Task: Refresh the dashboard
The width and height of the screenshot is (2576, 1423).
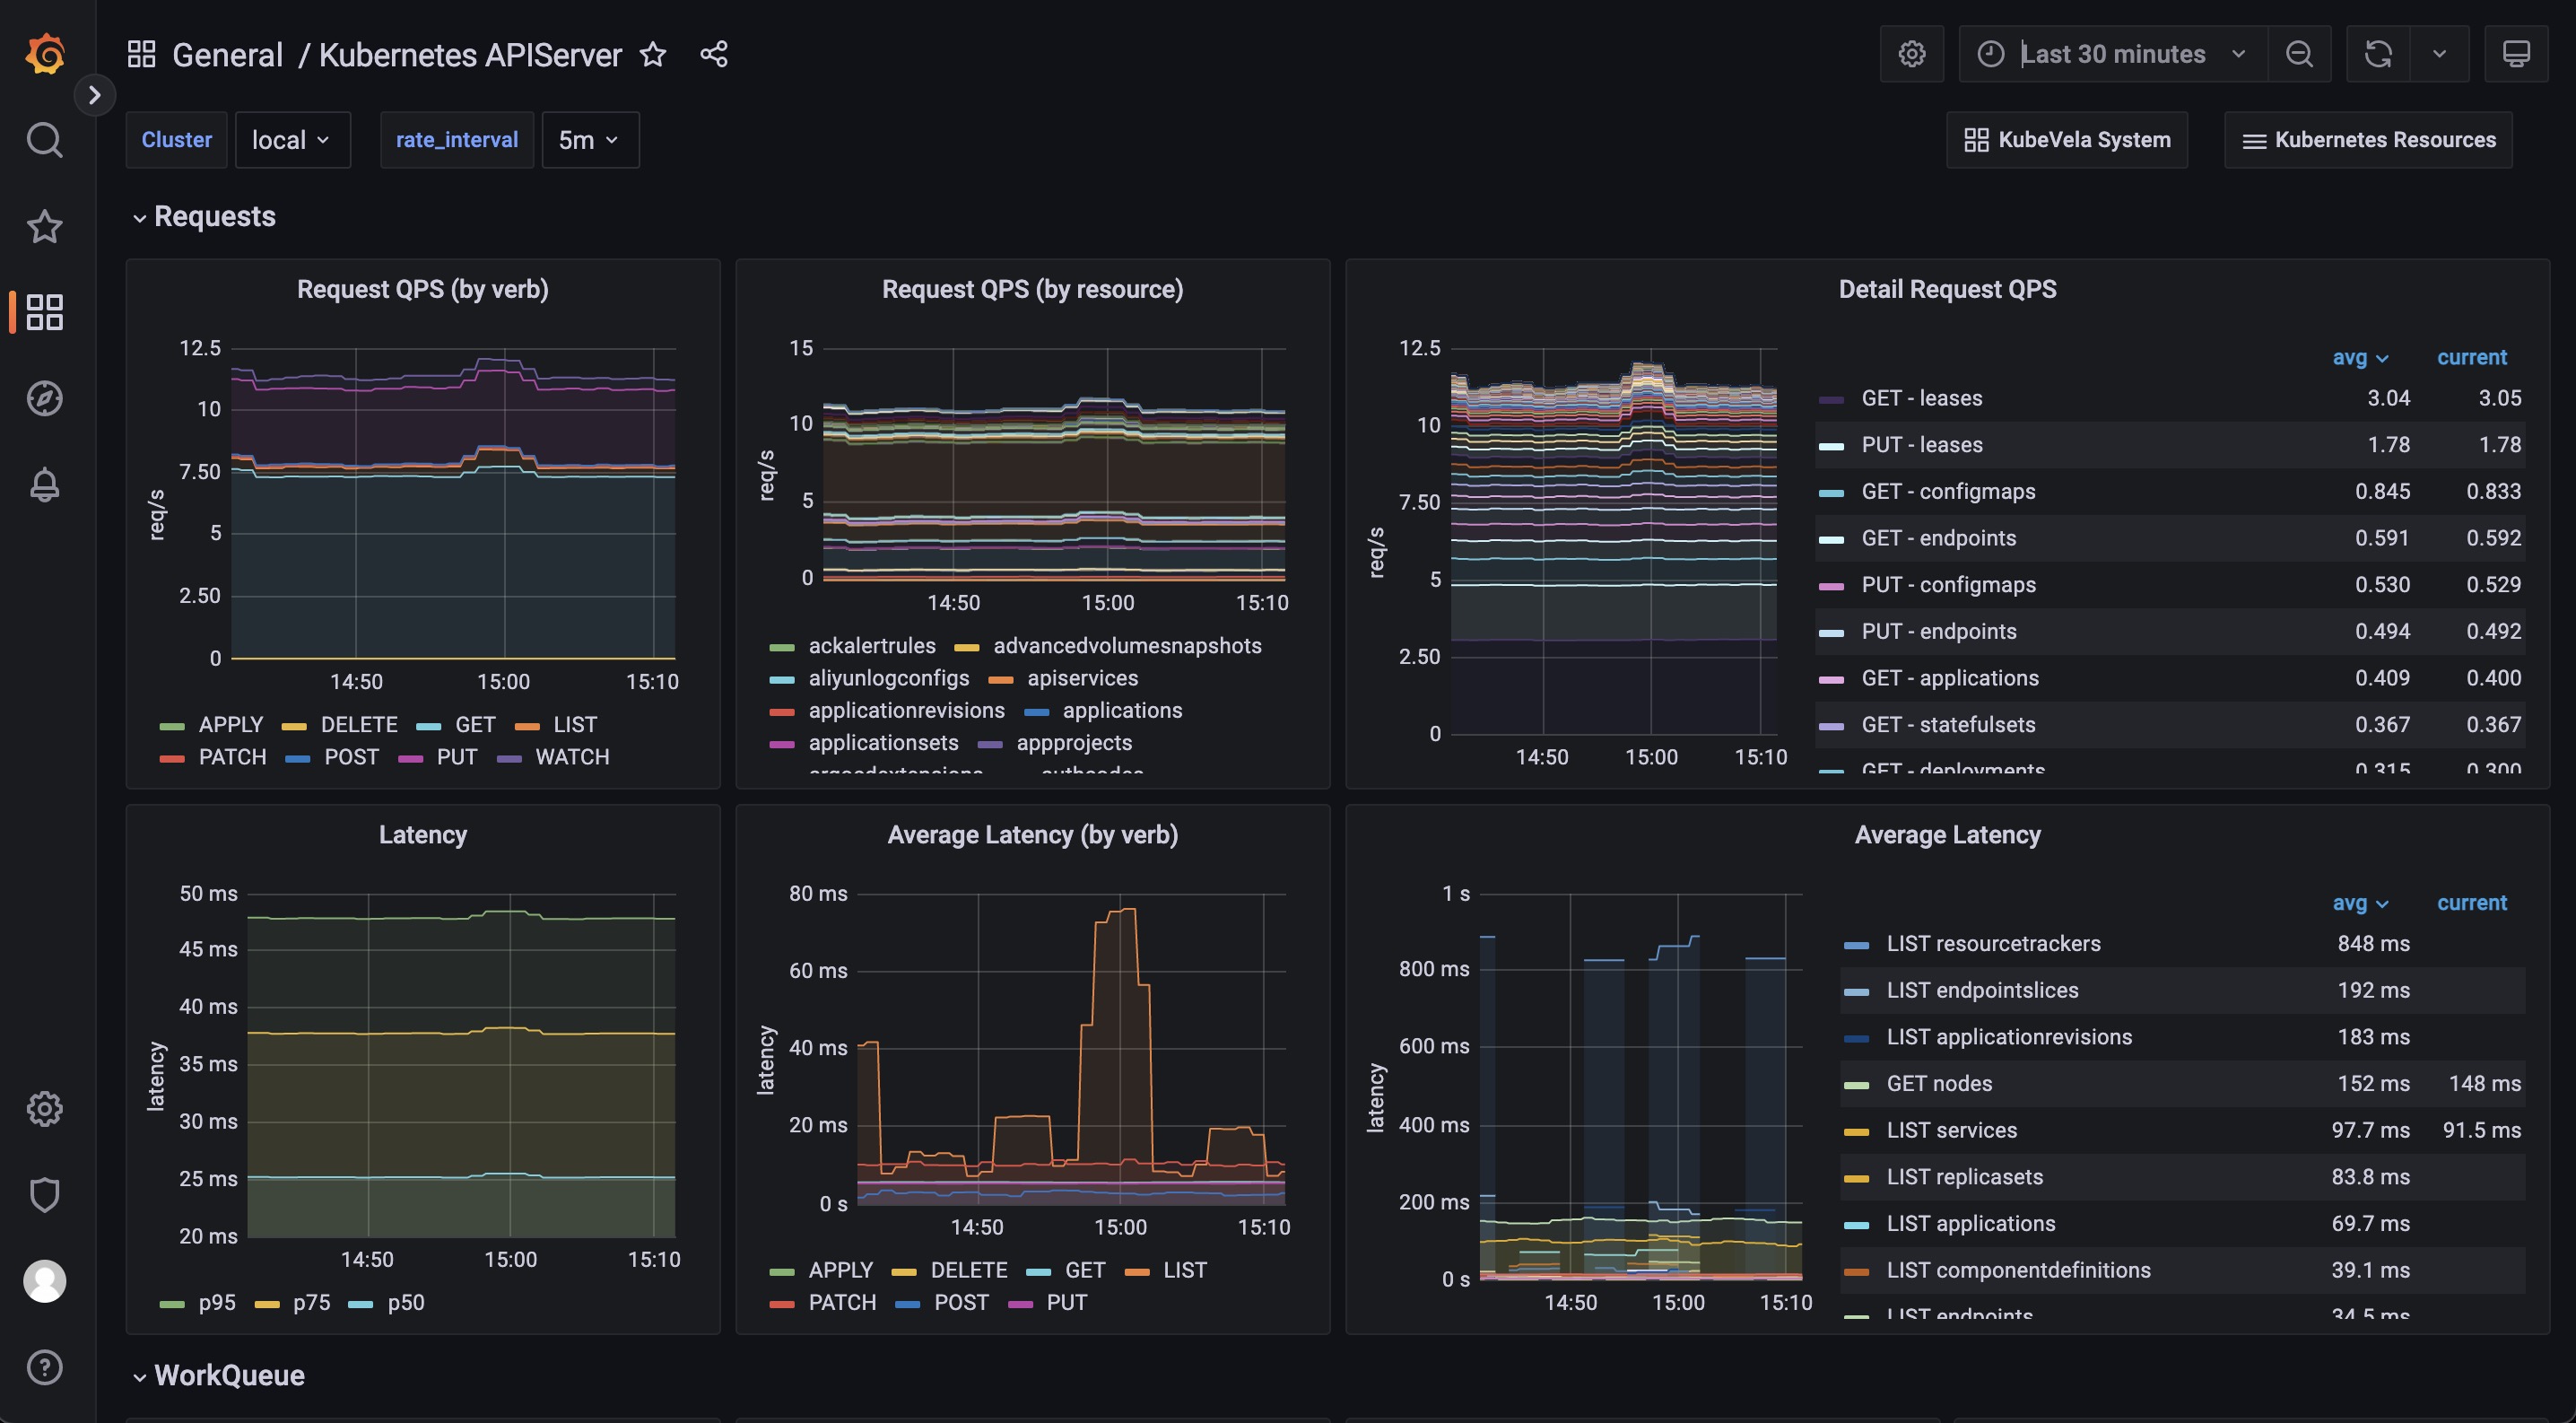Action: (x=2378, y=54)
